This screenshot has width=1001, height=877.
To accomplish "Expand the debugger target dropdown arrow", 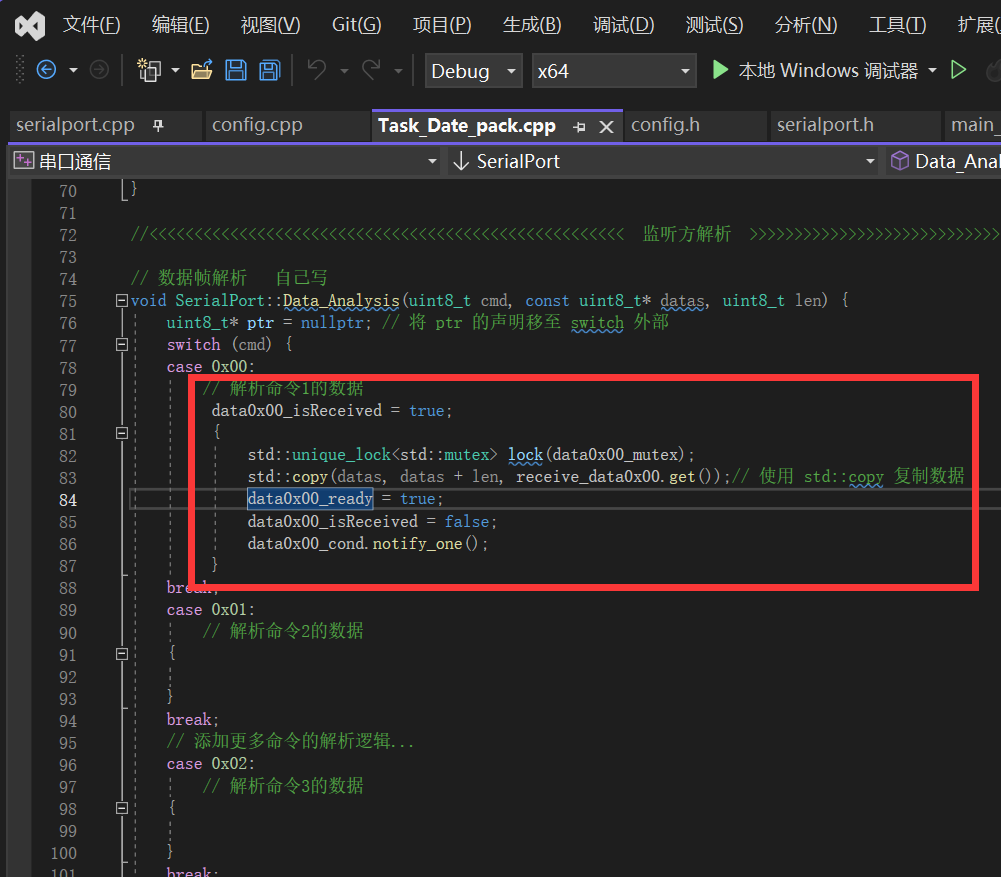I will click(933, 70).
